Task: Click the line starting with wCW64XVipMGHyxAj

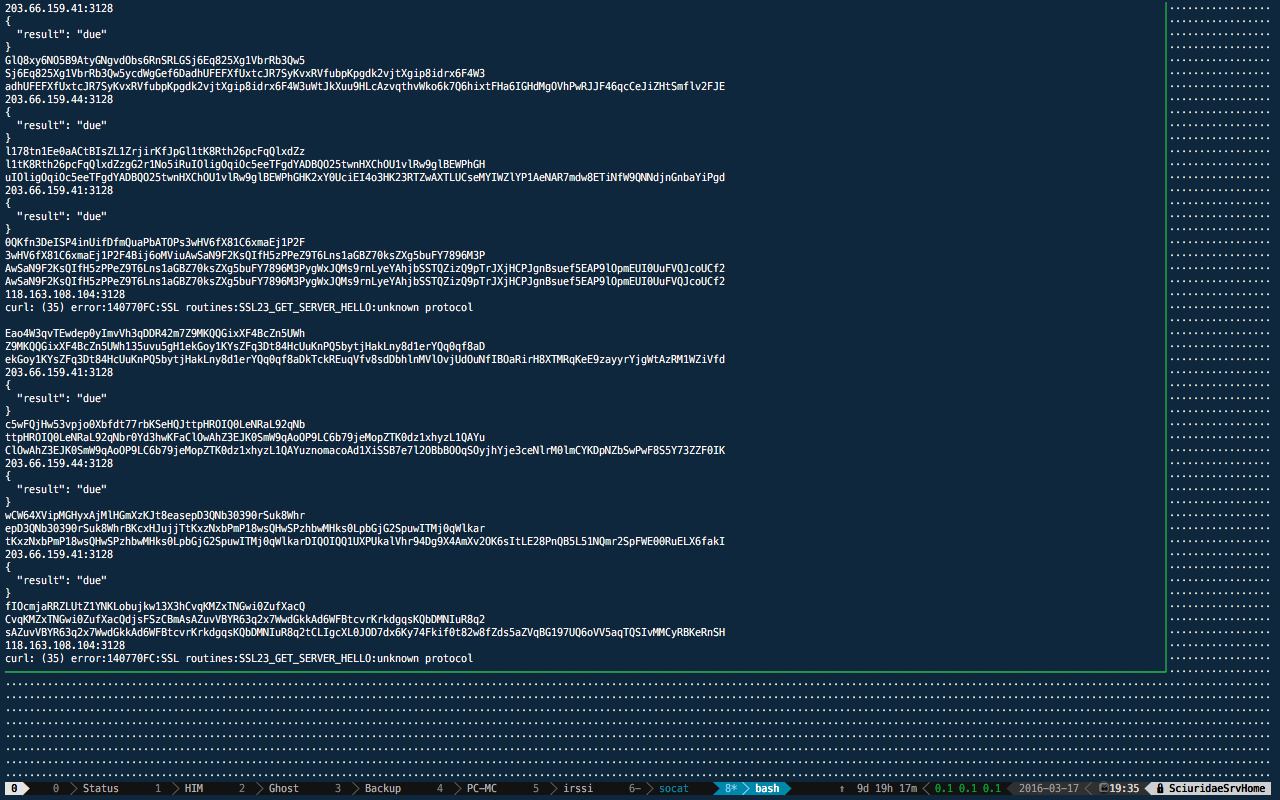Action: [155, 515]
